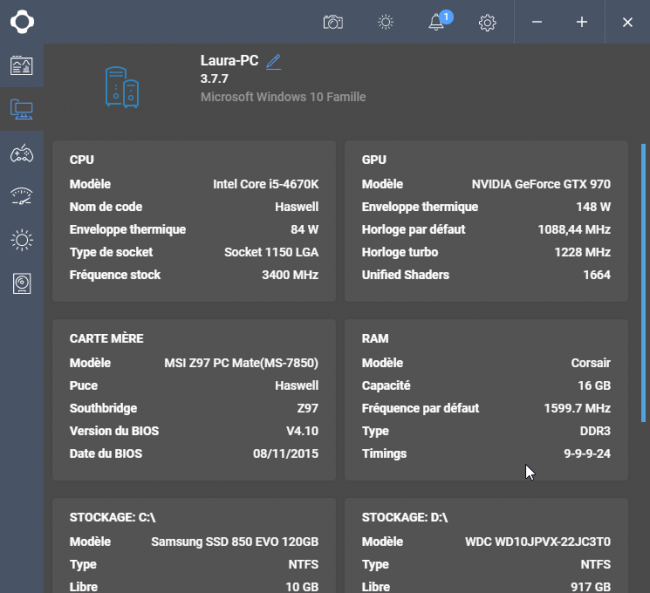Select the GPU info card

486,221
